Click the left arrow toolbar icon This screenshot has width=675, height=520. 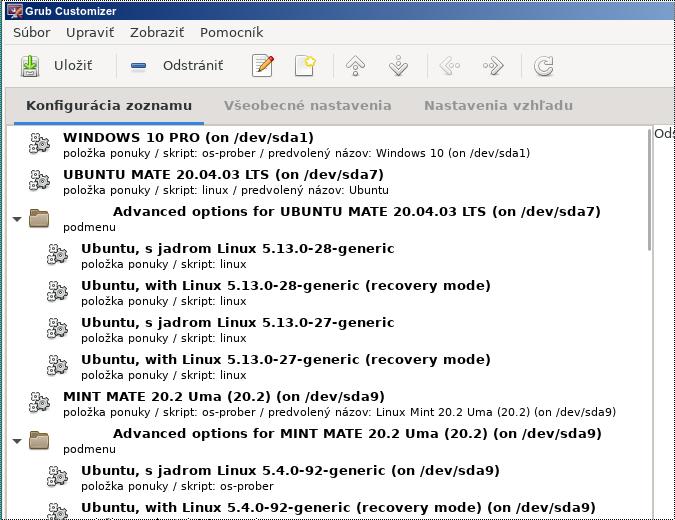click(450, 66)
